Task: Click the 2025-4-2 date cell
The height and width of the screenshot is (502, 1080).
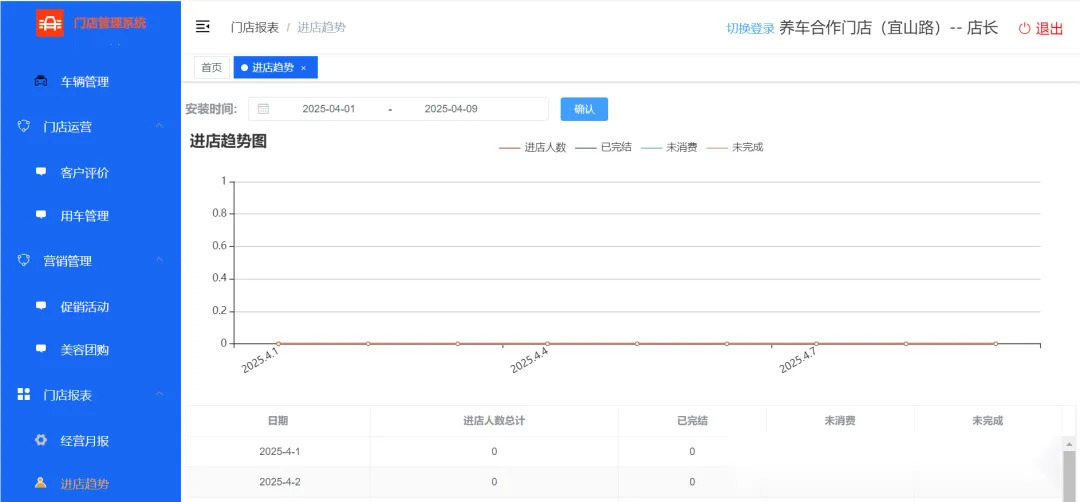Action: click(x=279, y=482)
